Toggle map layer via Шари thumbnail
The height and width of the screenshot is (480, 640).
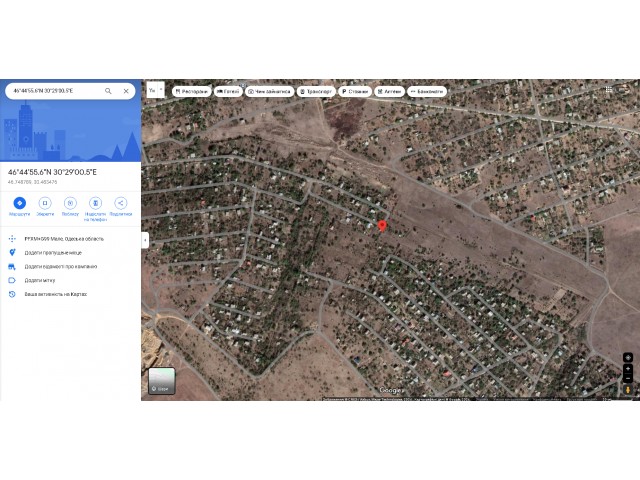(162, 381)
